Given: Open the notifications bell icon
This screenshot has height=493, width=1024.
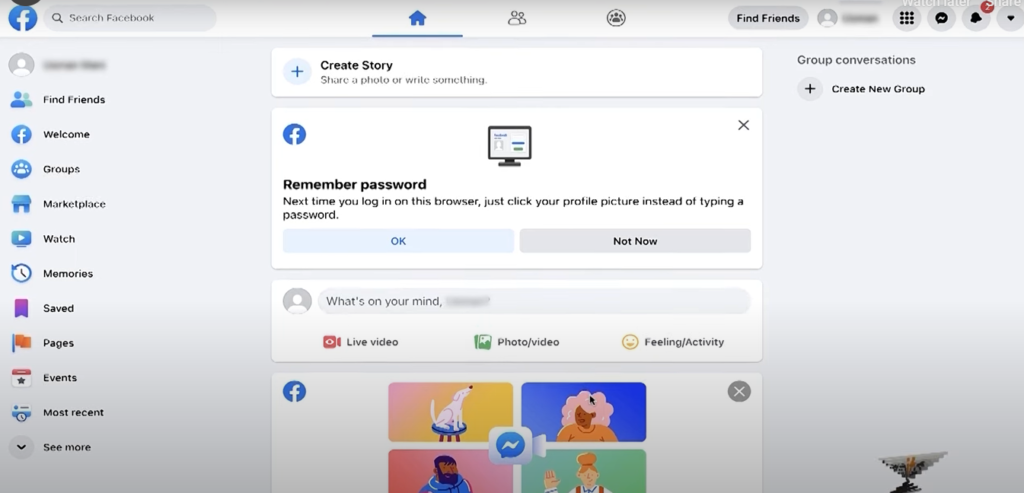Looking at the screenshot, I should pos(976,18).
